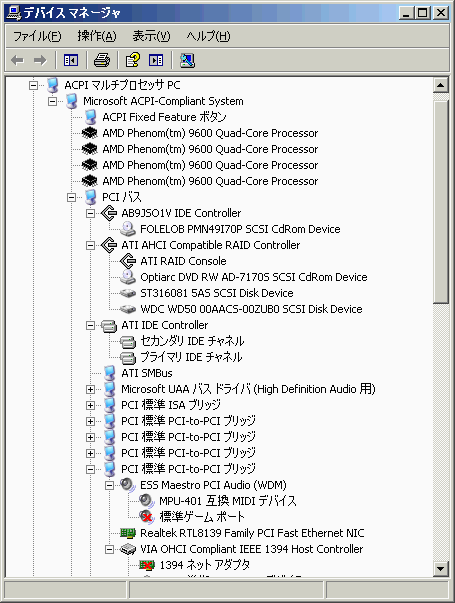Expand the Microsoft UAA バス ドライバ node

[x=90, y=389]
